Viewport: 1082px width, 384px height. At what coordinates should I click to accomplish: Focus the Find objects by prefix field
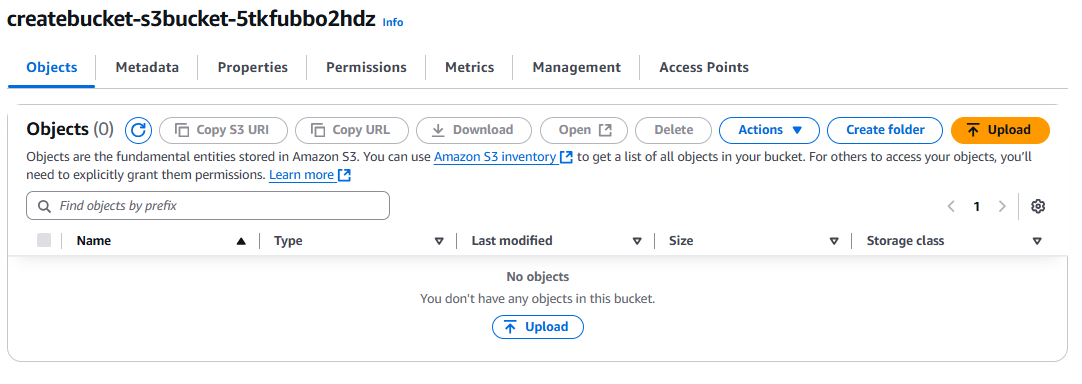point(208,206)
